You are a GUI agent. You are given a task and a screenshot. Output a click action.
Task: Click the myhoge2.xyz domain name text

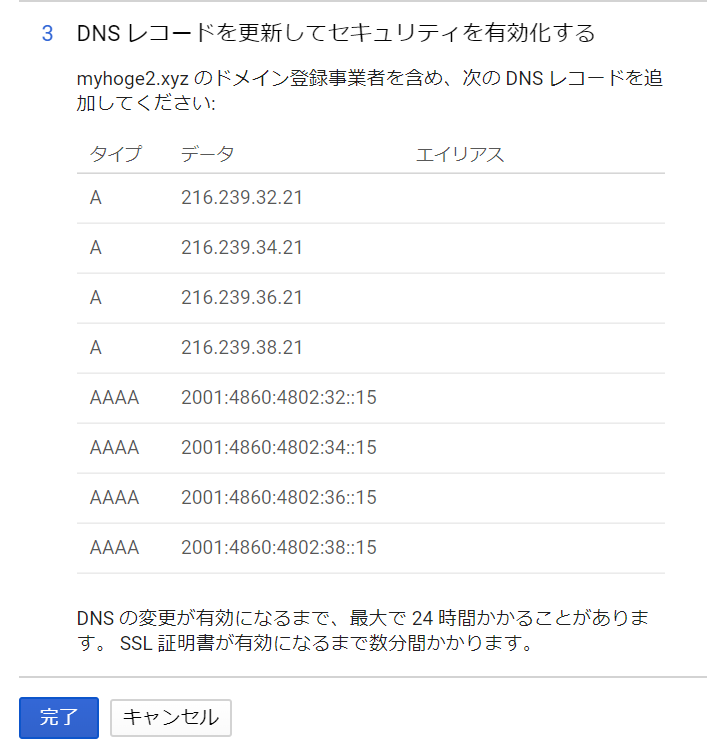[x=132, y=78]
